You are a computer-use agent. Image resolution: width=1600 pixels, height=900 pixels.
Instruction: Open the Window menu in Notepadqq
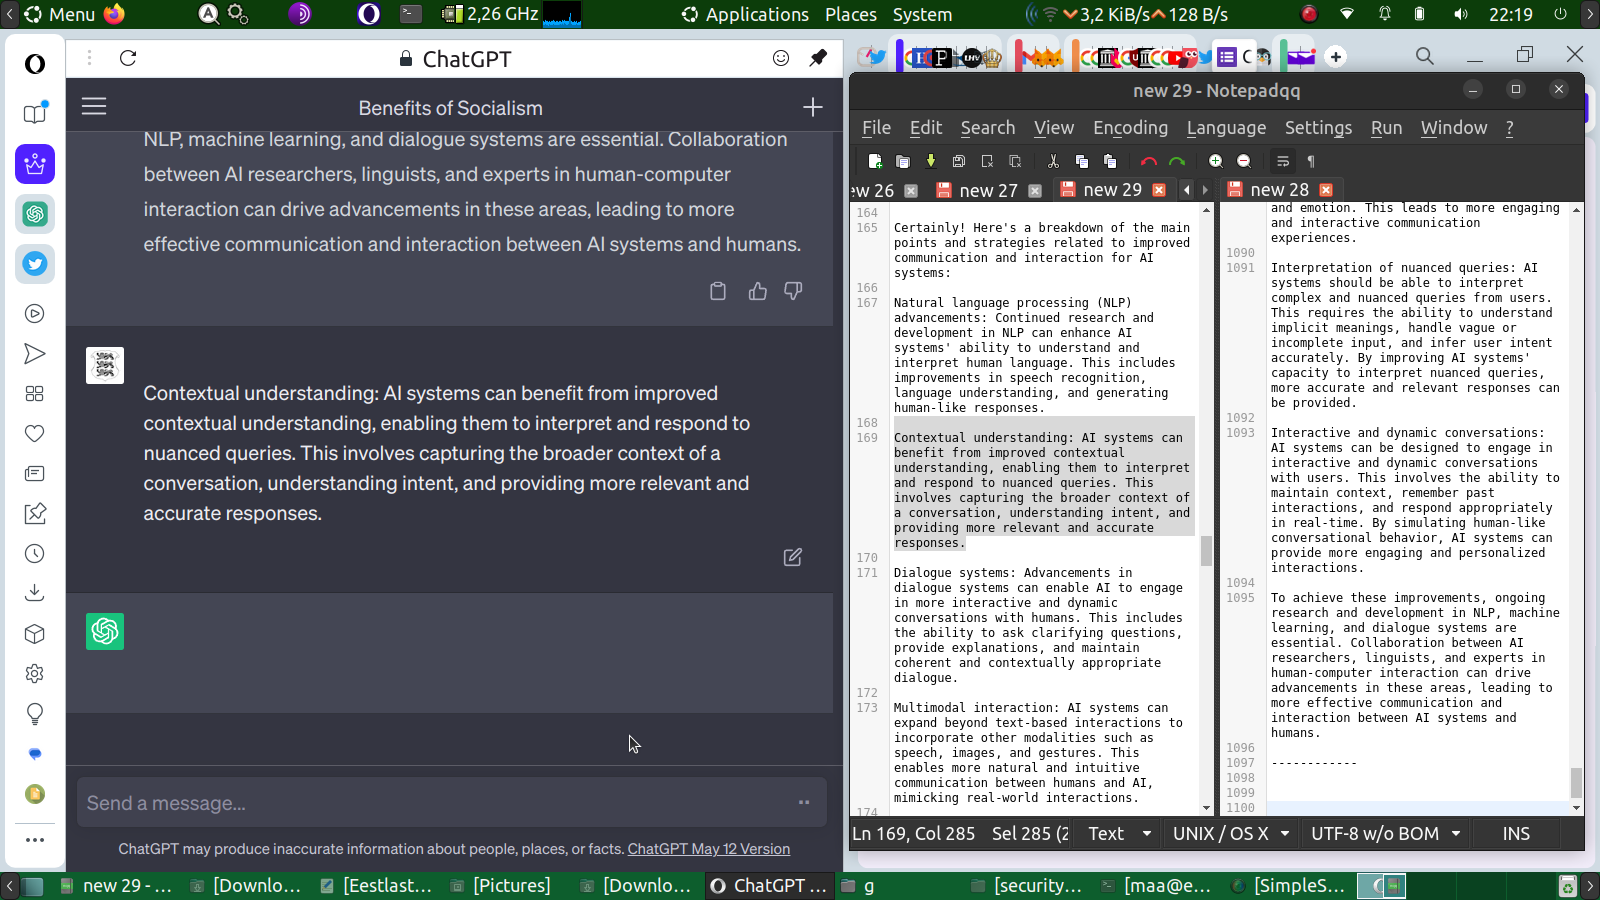1454,128
